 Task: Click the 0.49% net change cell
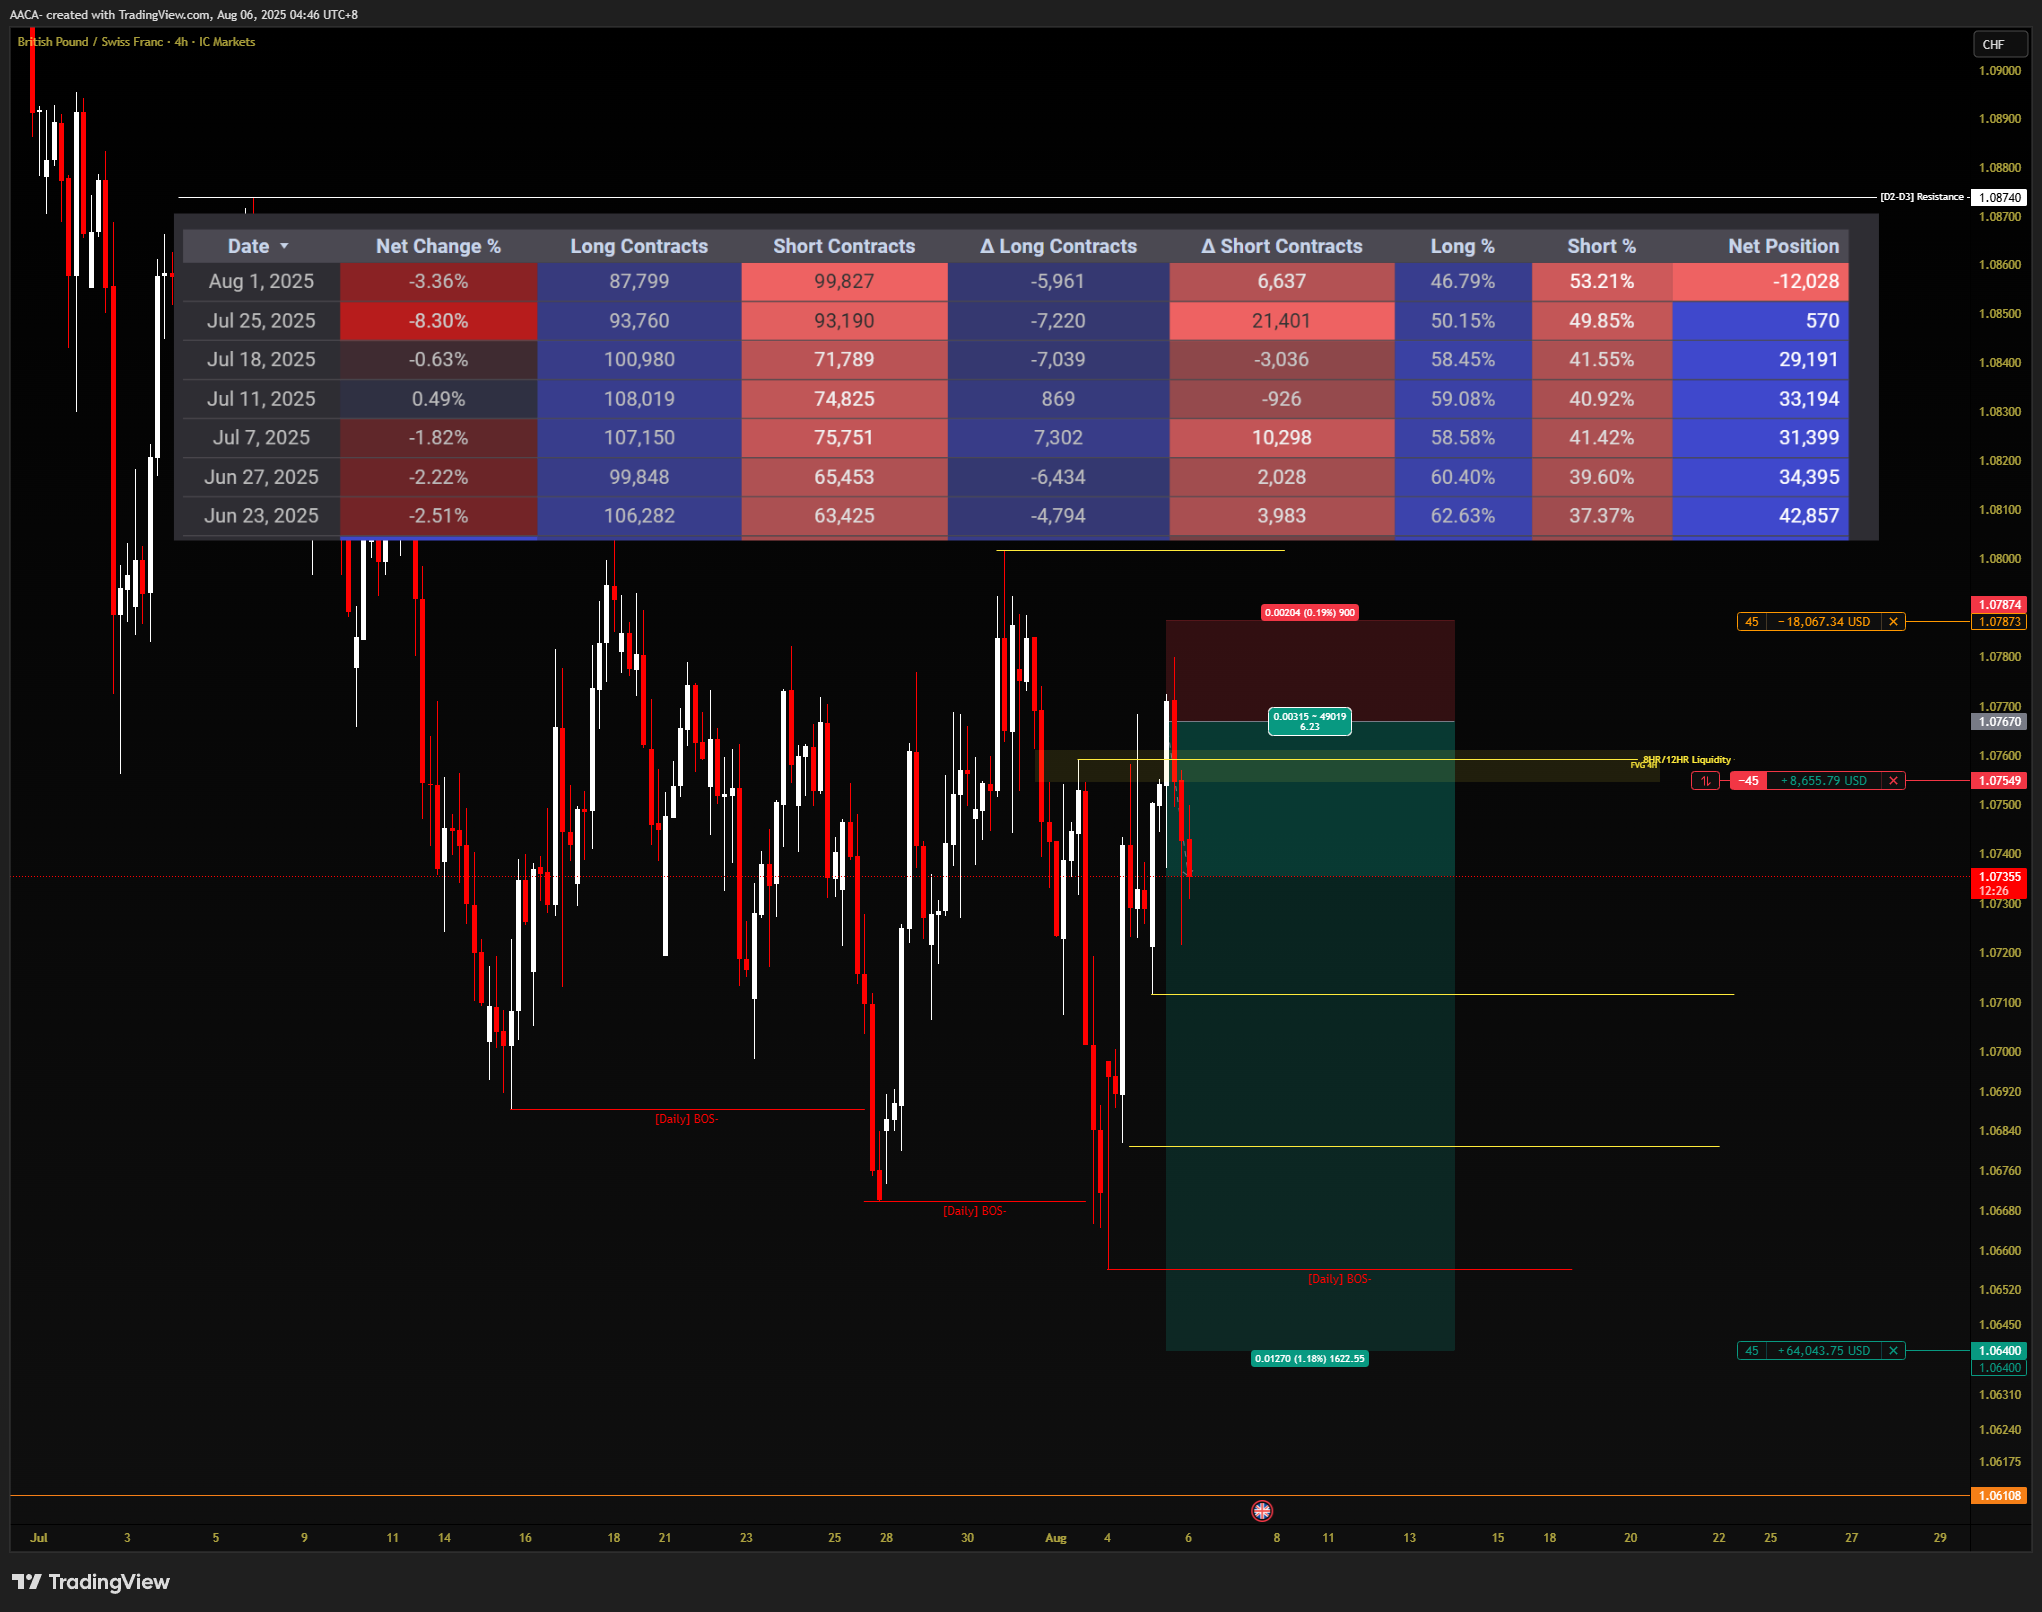pos(438,399)
